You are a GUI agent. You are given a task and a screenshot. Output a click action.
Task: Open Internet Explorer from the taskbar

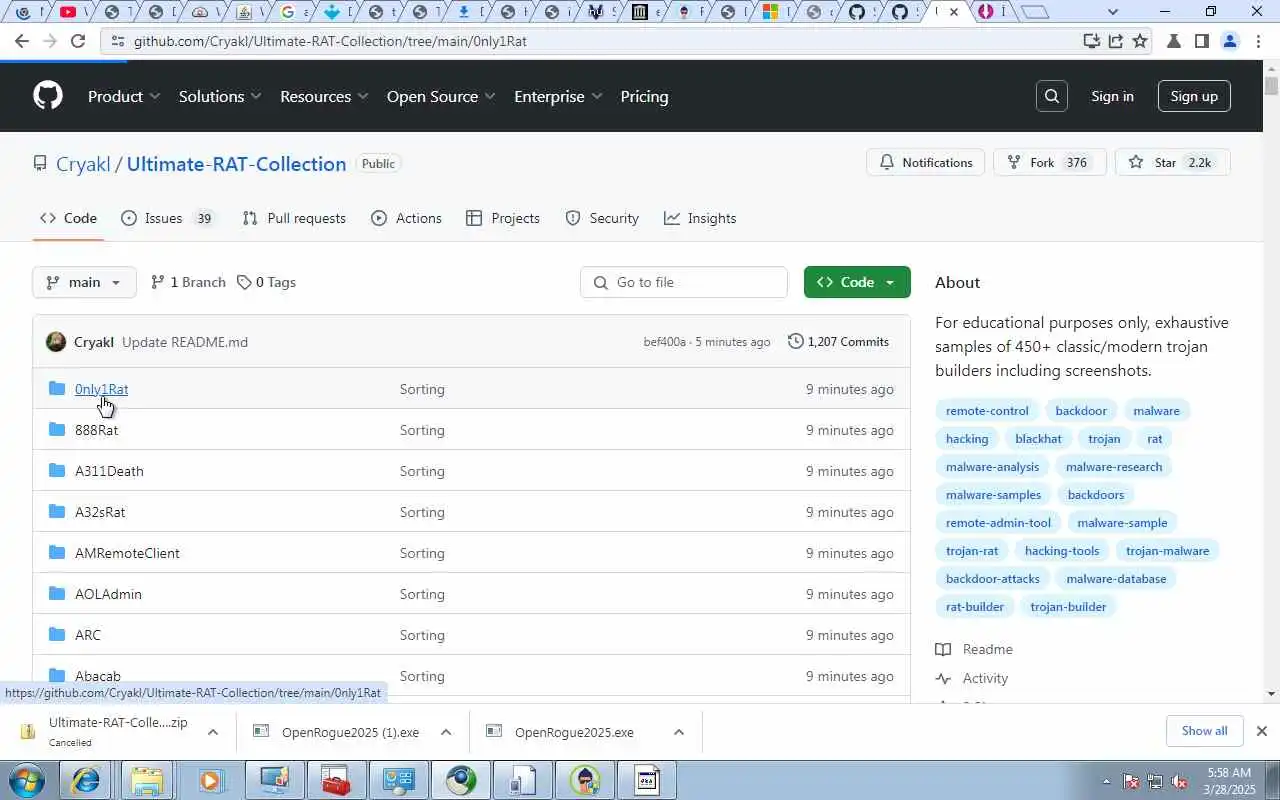pos(86,780)
